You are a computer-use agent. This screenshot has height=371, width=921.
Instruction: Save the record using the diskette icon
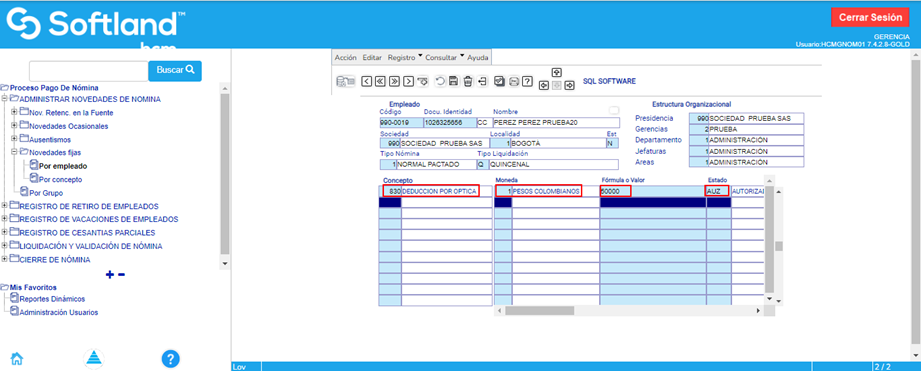pos(453,81)
